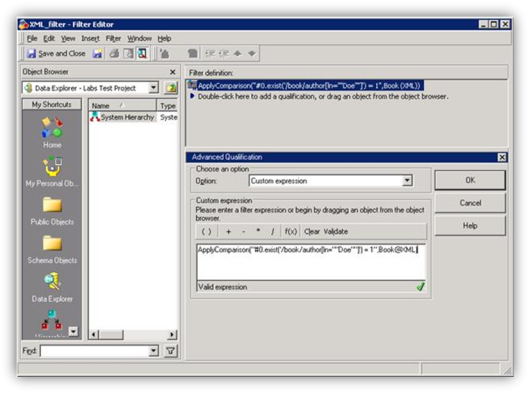Close the Object Browser panel
529x393 pixels.
coord(173,72)
